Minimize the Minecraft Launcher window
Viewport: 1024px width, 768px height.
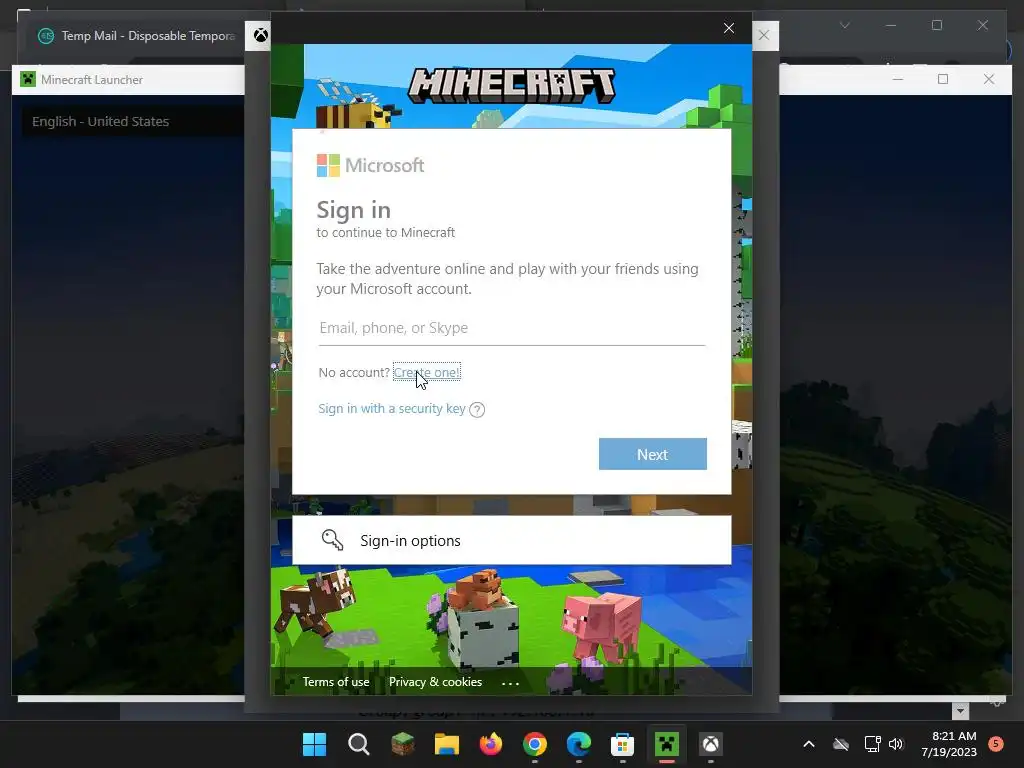(x=898, y=79)
